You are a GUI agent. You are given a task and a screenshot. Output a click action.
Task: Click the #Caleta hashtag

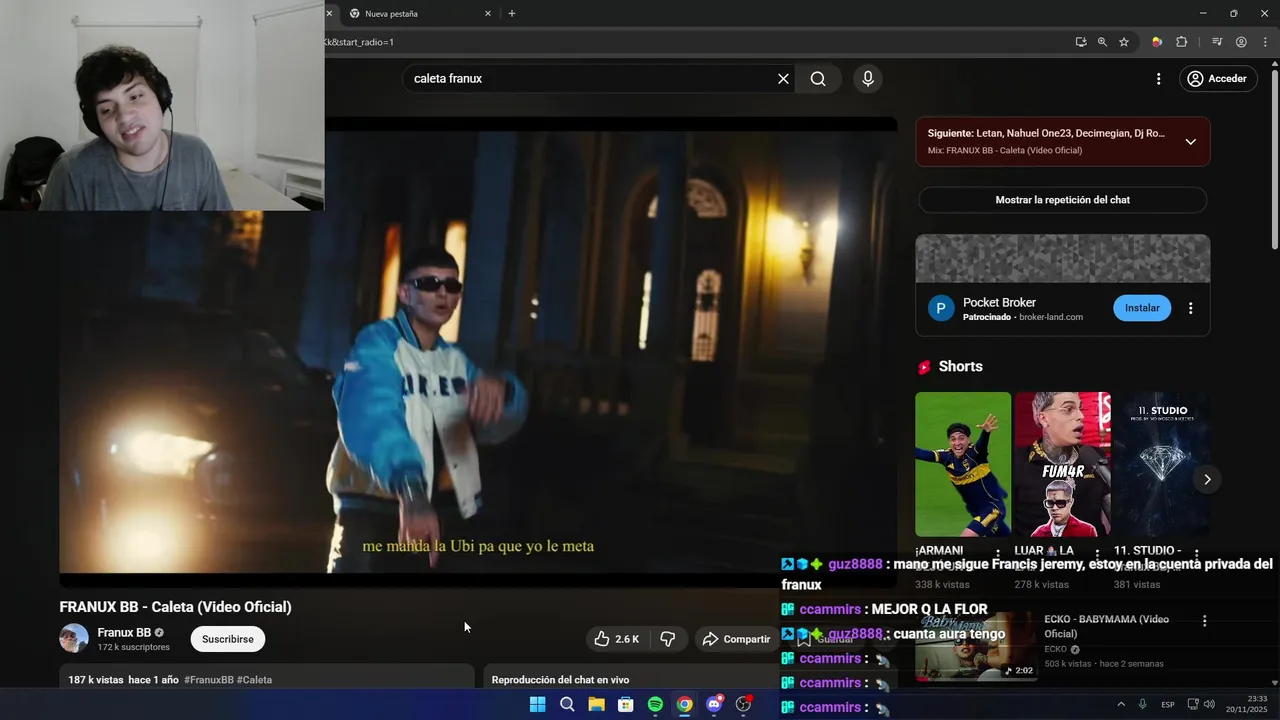pyautogui.click(x=254, y=680)
